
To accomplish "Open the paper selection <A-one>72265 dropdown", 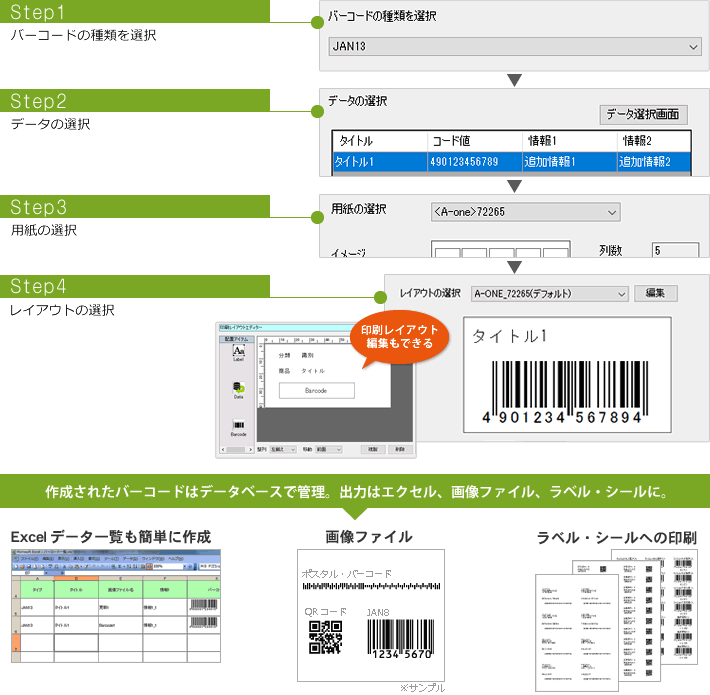I will 525,212.
